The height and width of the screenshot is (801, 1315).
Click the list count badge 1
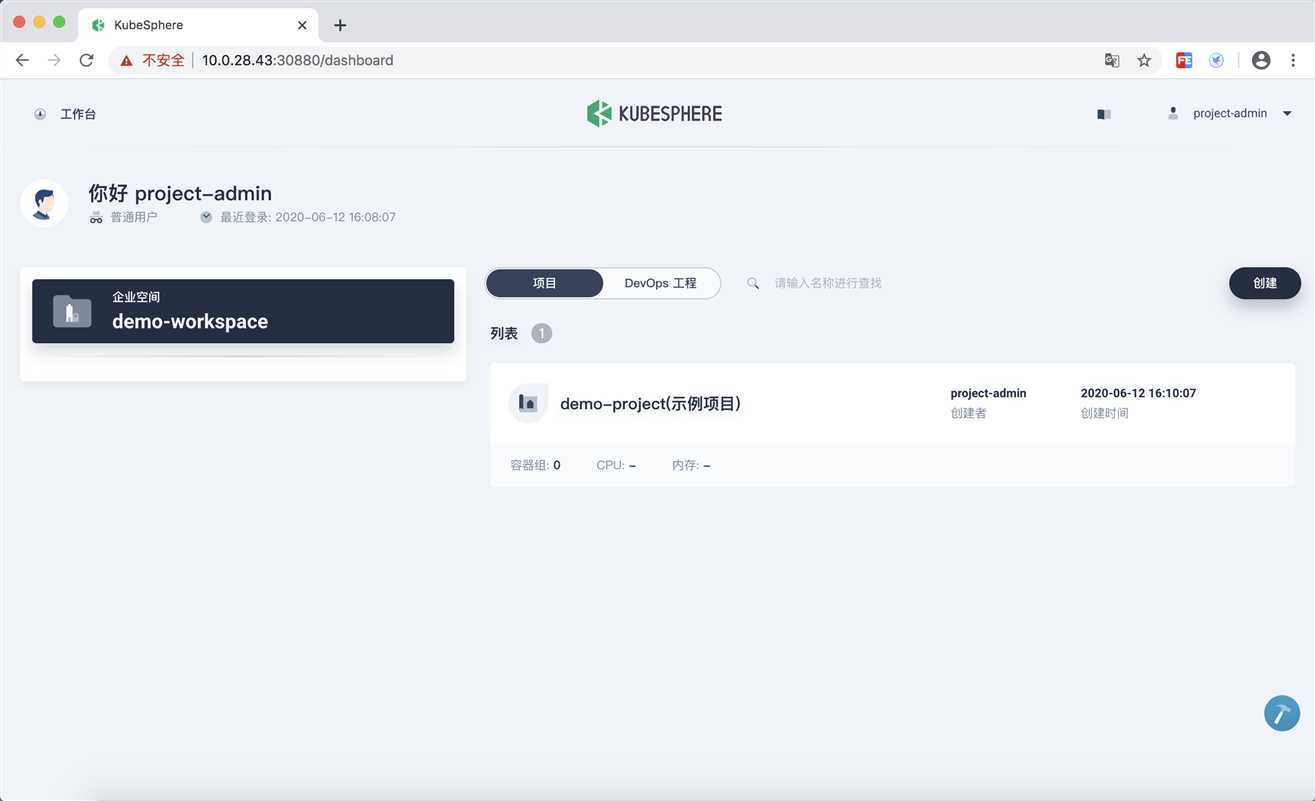(x=541, y=333)
